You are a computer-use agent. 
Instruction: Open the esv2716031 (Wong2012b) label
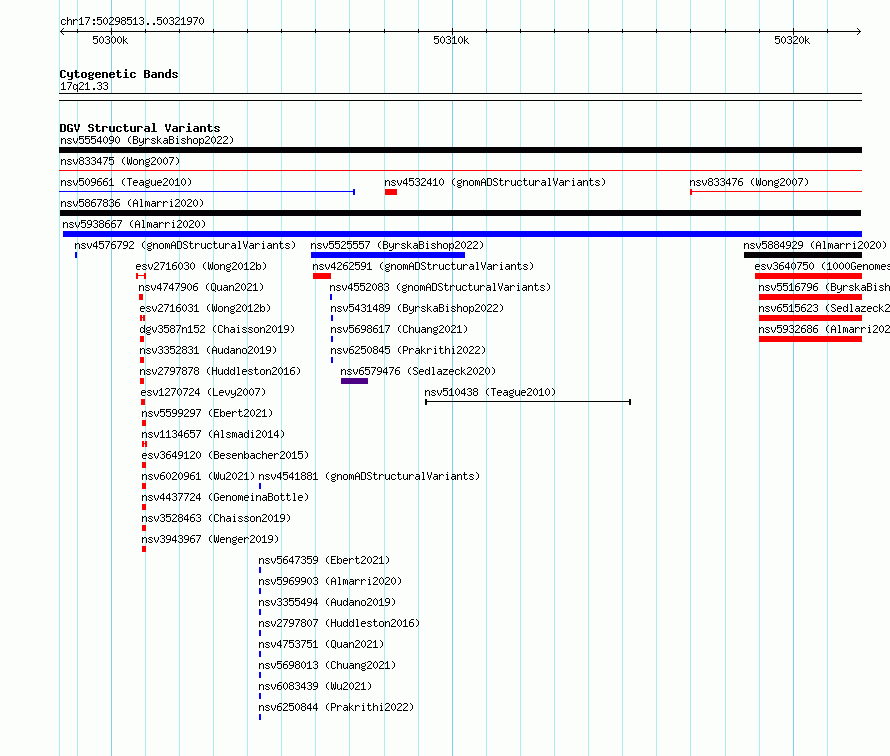(205, 308)
